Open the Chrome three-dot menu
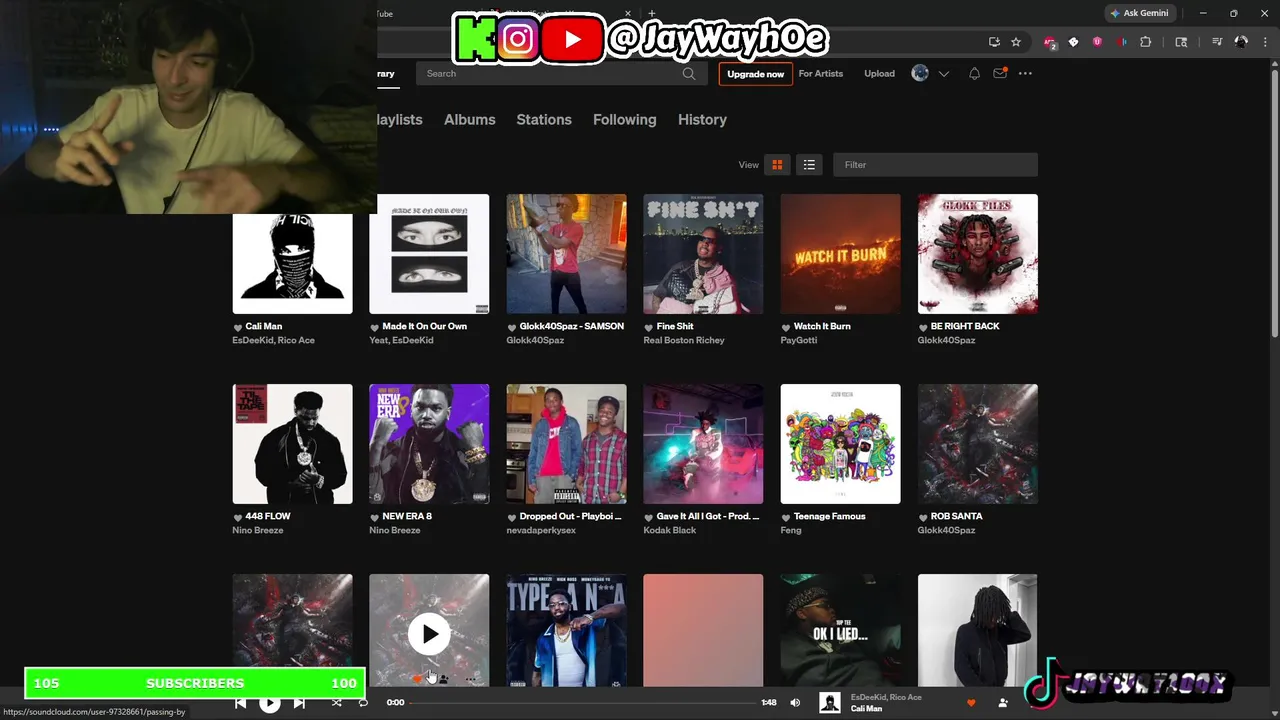The image size is (1280, 720). coord(1265,42)
